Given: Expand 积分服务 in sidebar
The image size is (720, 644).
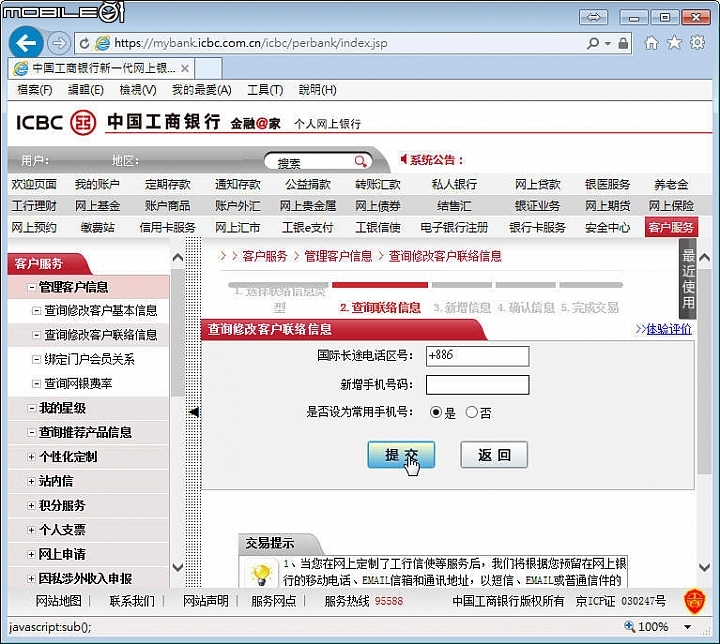Looking at the screenshot, I should pos(31,506).
